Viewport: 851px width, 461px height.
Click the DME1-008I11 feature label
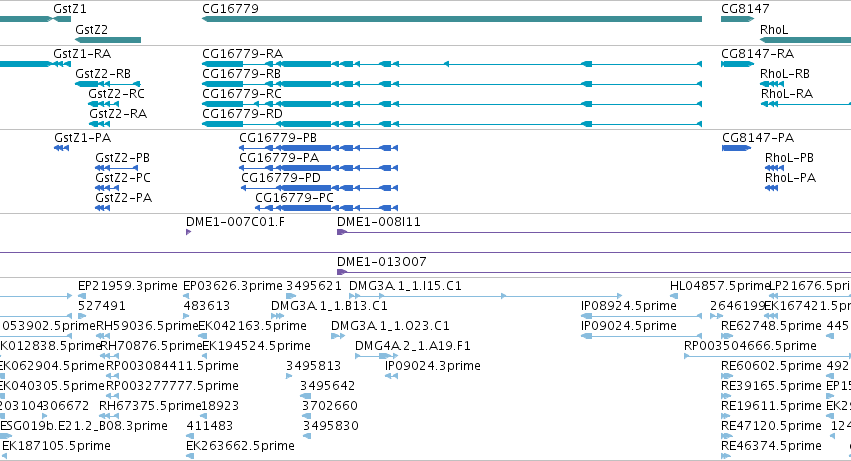[x=379, y=222]
